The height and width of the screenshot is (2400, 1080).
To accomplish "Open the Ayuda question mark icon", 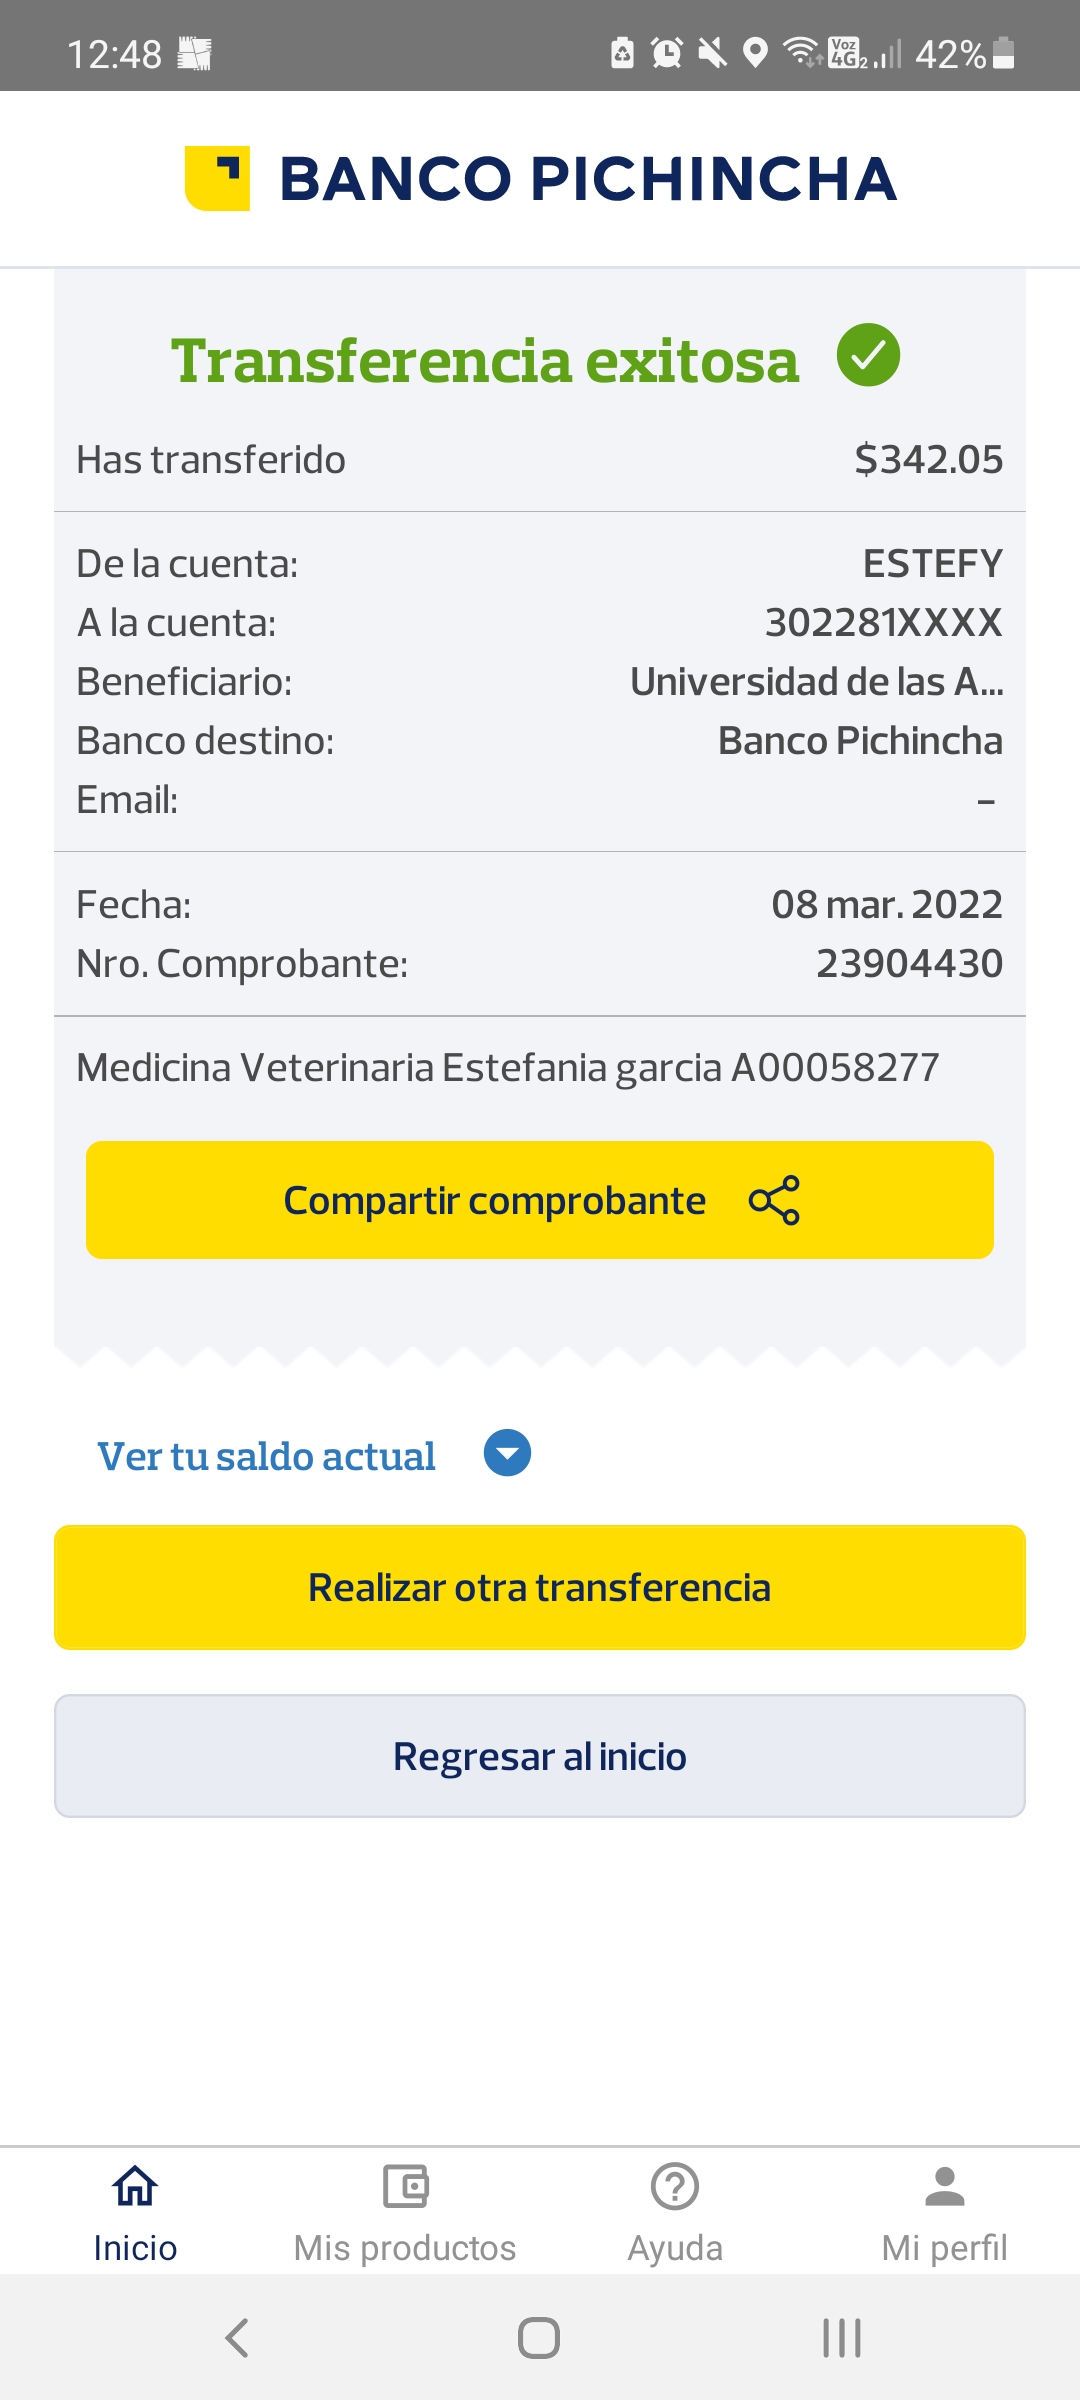I will [x=675, y=2186].
